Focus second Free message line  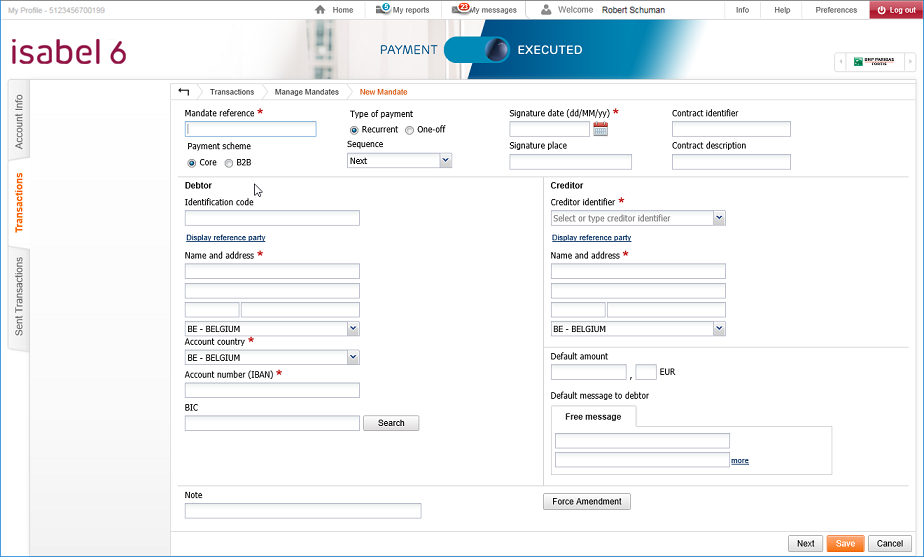[x=642, y=460]
